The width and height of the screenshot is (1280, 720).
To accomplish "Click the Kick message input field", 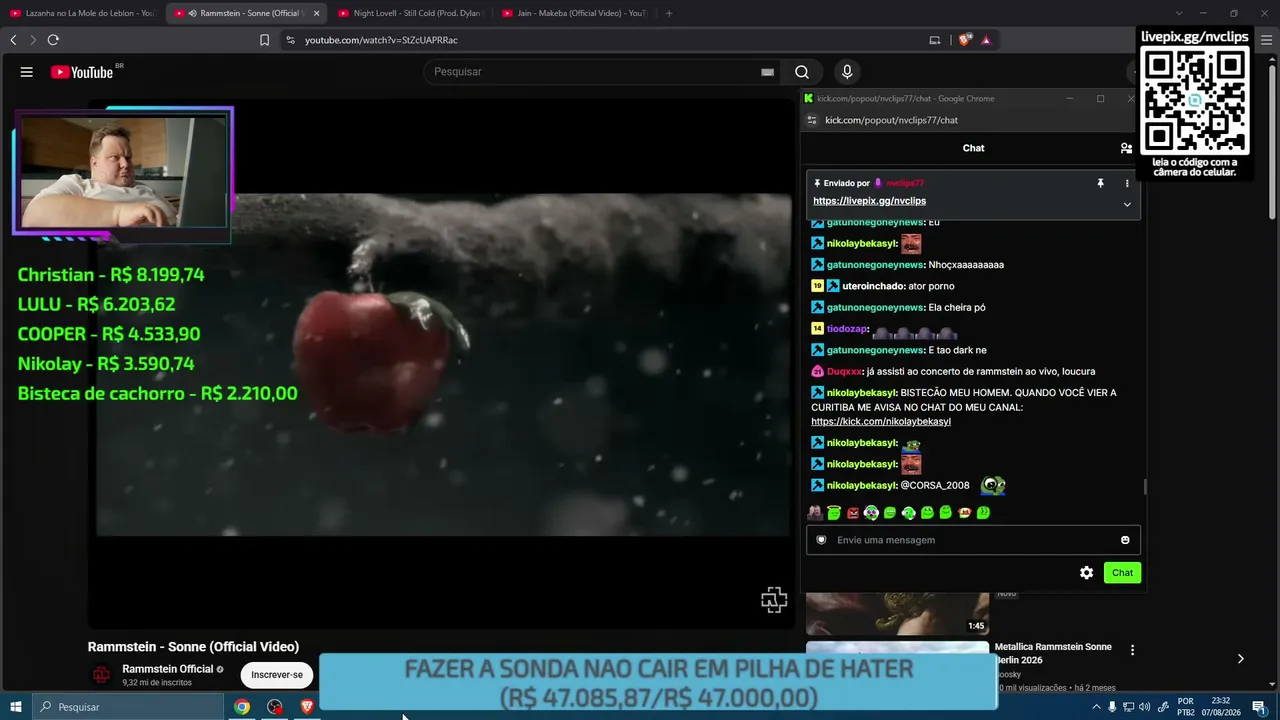I will pyautogui.click(x=973, y=540).
